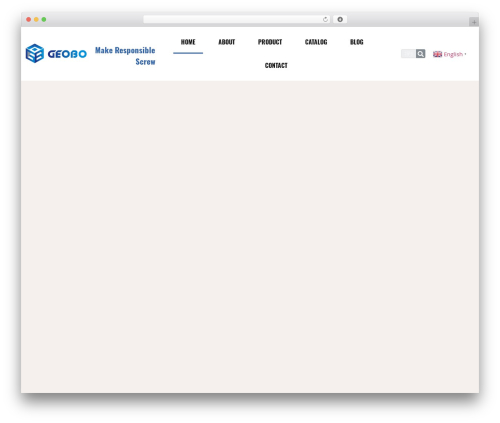
Task: Click the red close window button
Action: tap(29, 19)
